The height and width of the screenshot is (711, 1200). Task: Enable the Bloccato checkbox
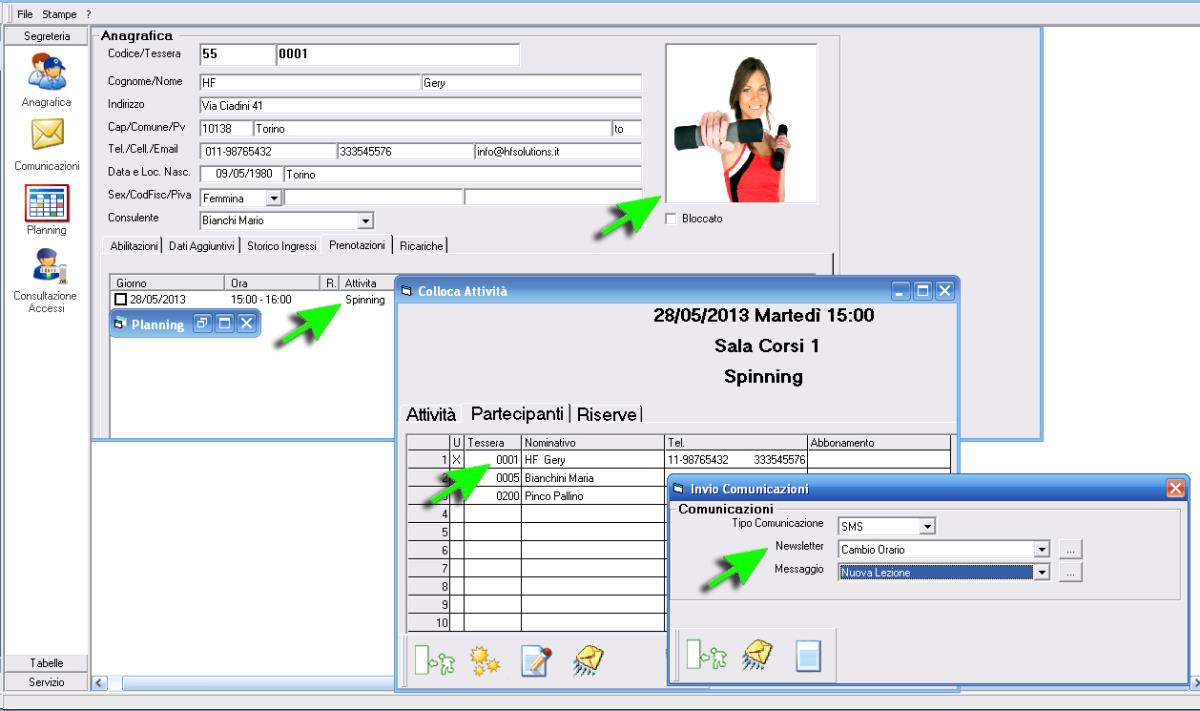pos(670,218)
